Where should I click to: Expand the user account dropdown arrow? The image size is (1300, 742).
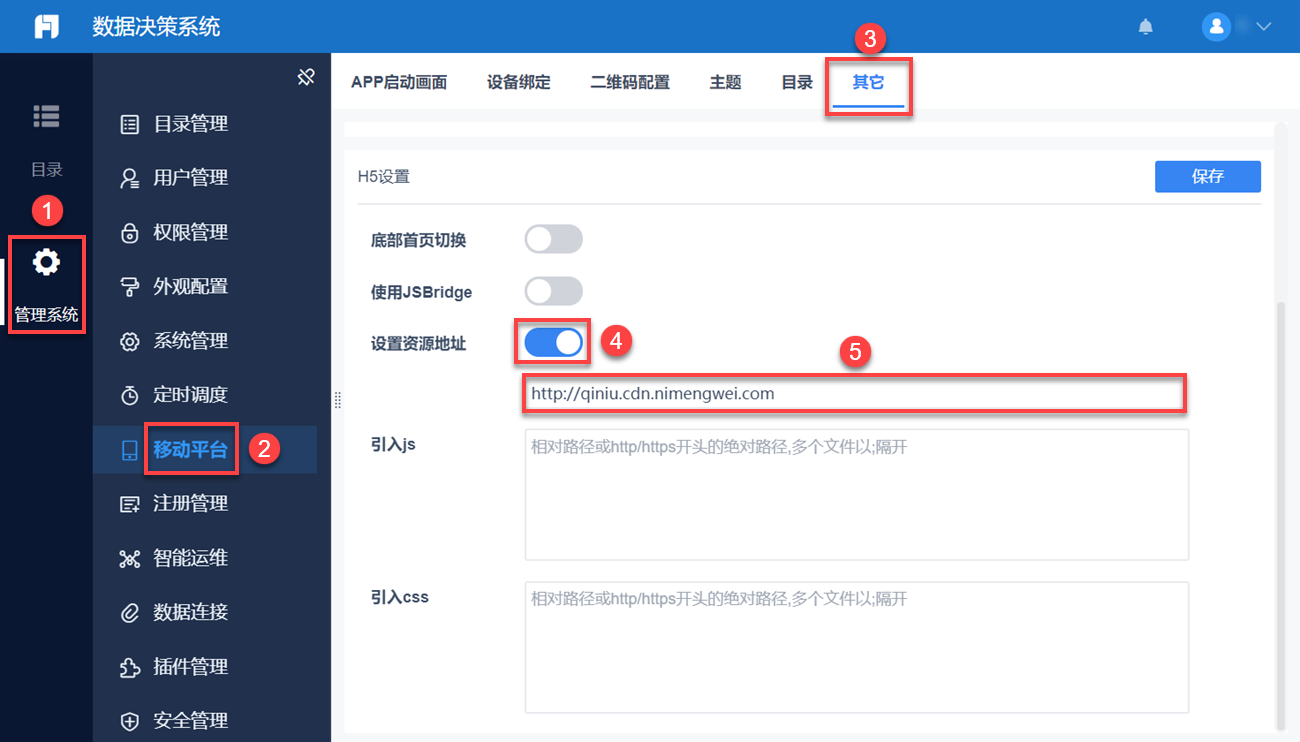pos(1263,27)
